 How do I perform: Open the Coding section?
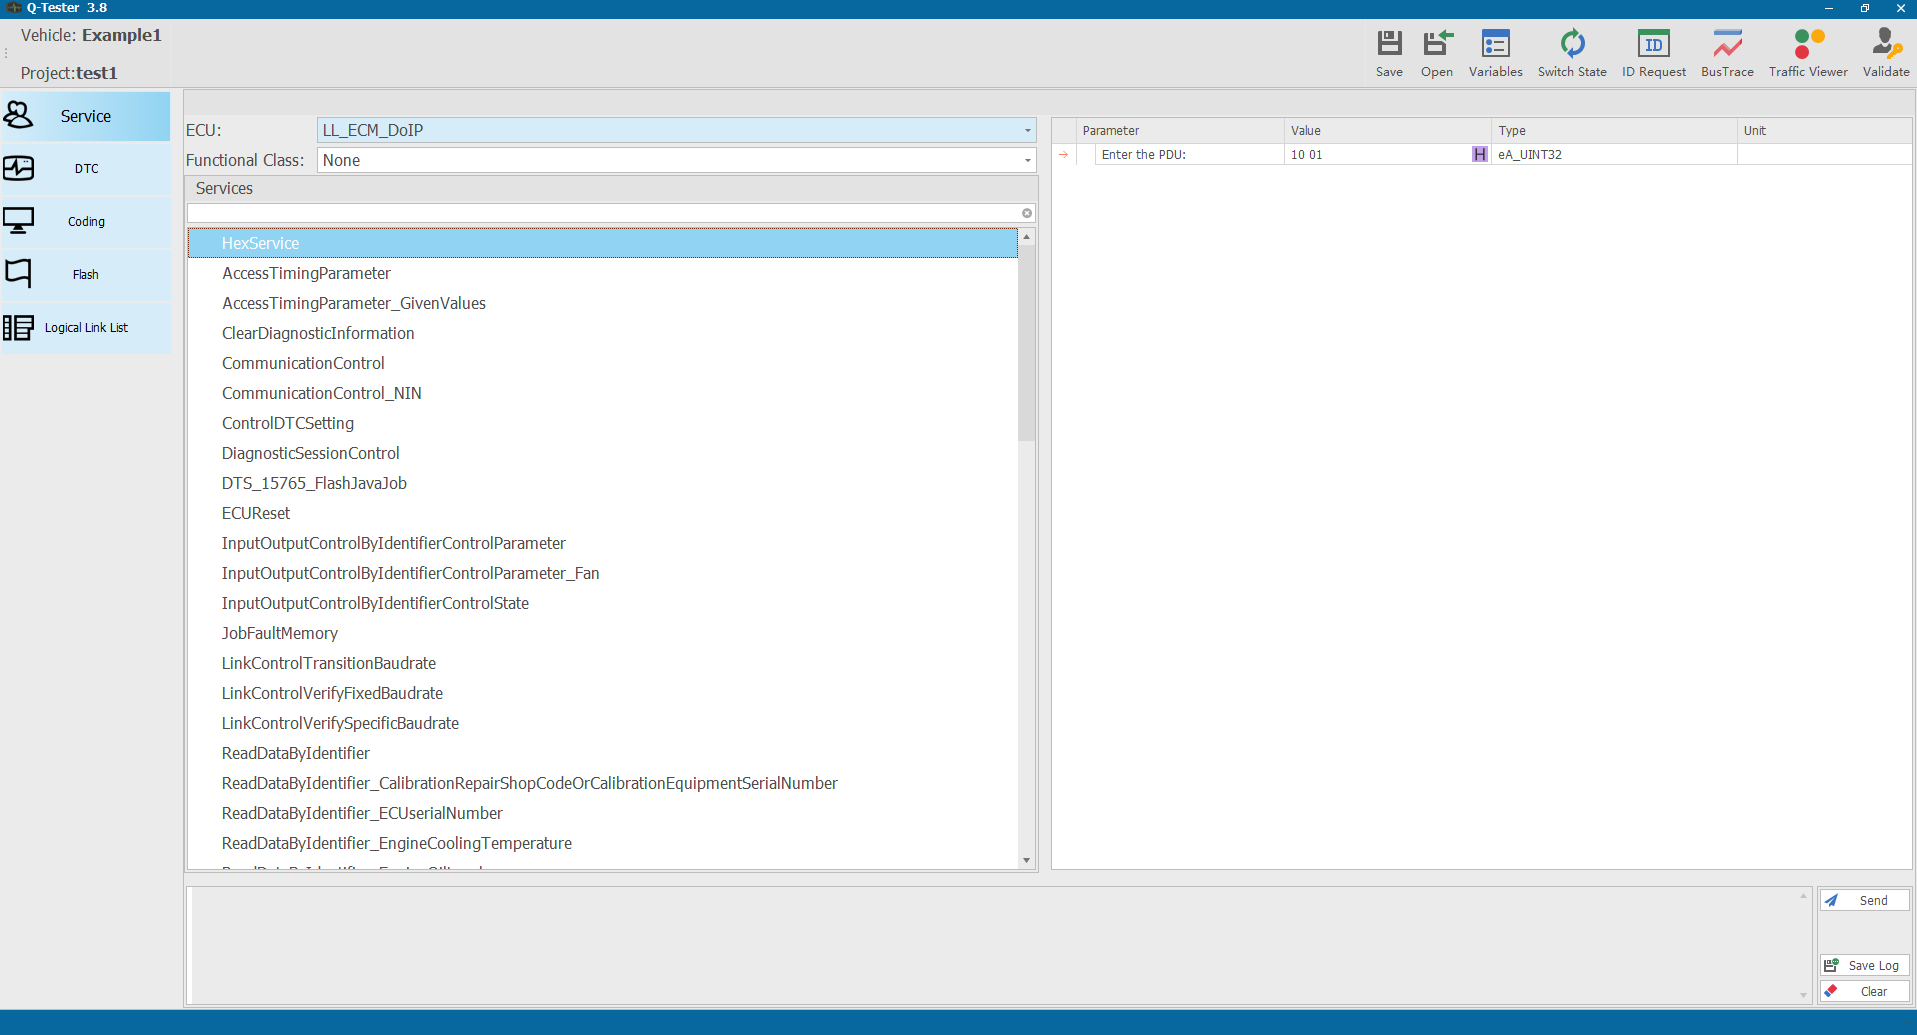pos(85,222)
